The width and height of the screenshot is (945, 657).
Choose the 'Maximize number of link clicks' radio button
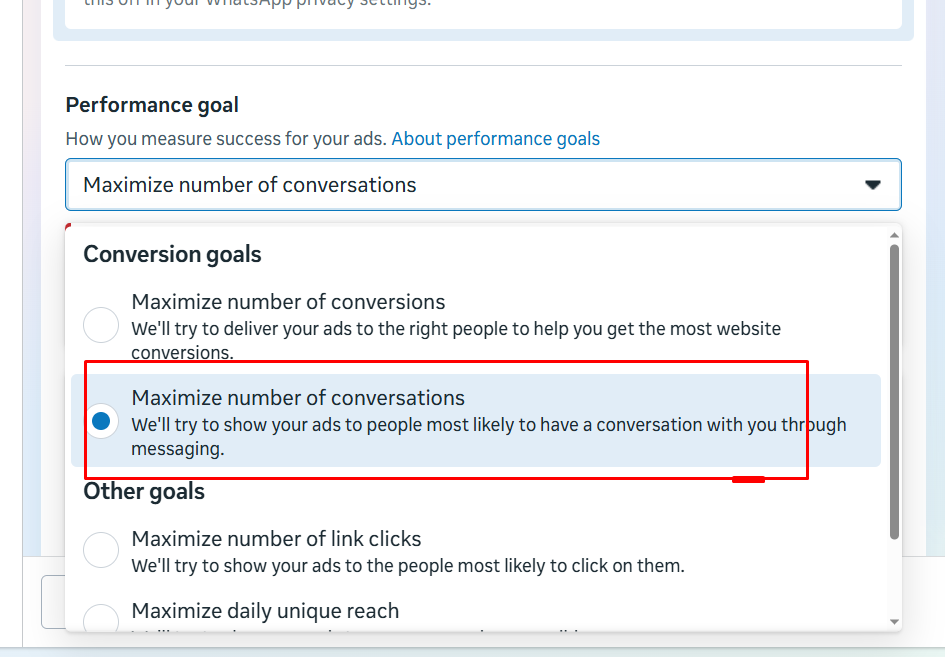[101, 549]
